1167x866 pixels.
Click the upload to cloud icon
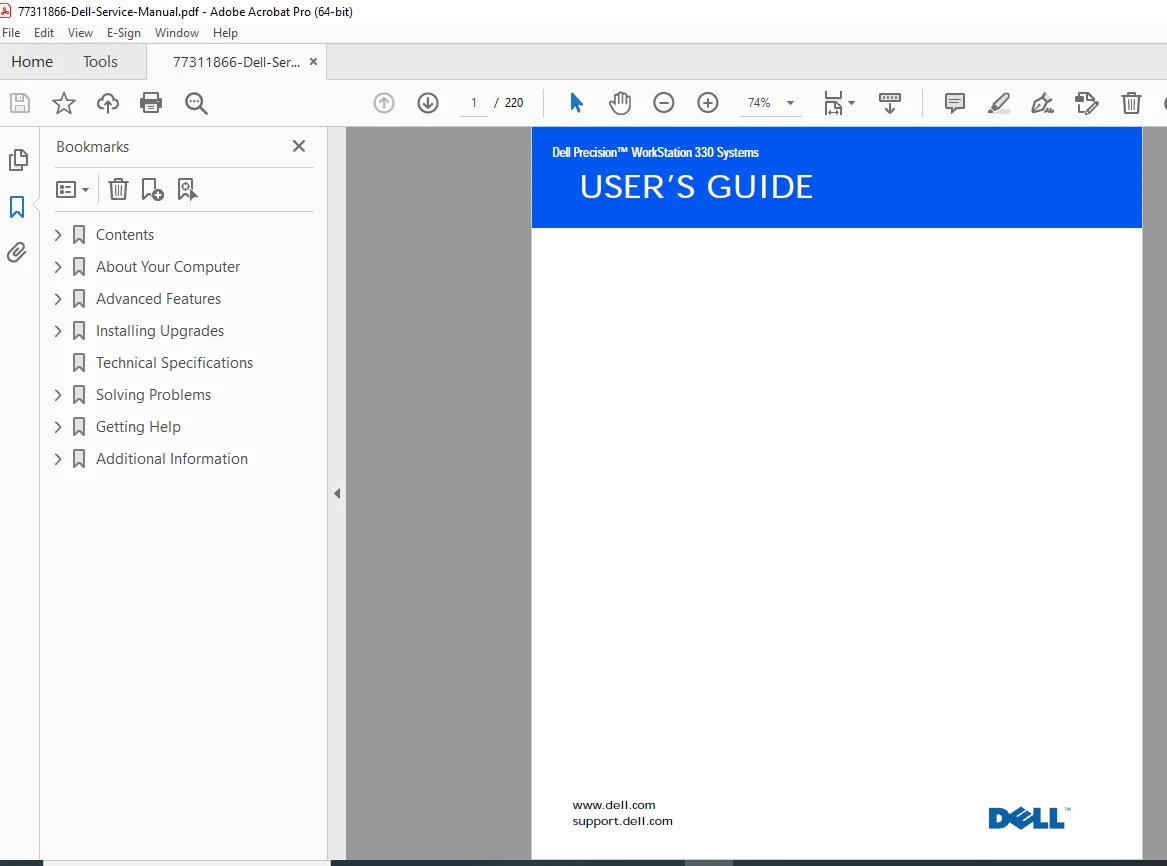(x=108, y=103)
